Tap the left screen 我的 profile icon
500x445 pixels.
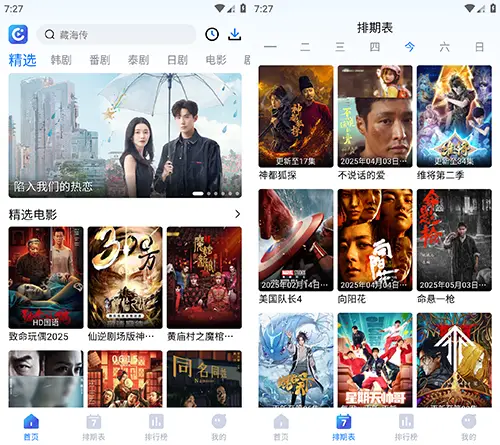(219, 421)
